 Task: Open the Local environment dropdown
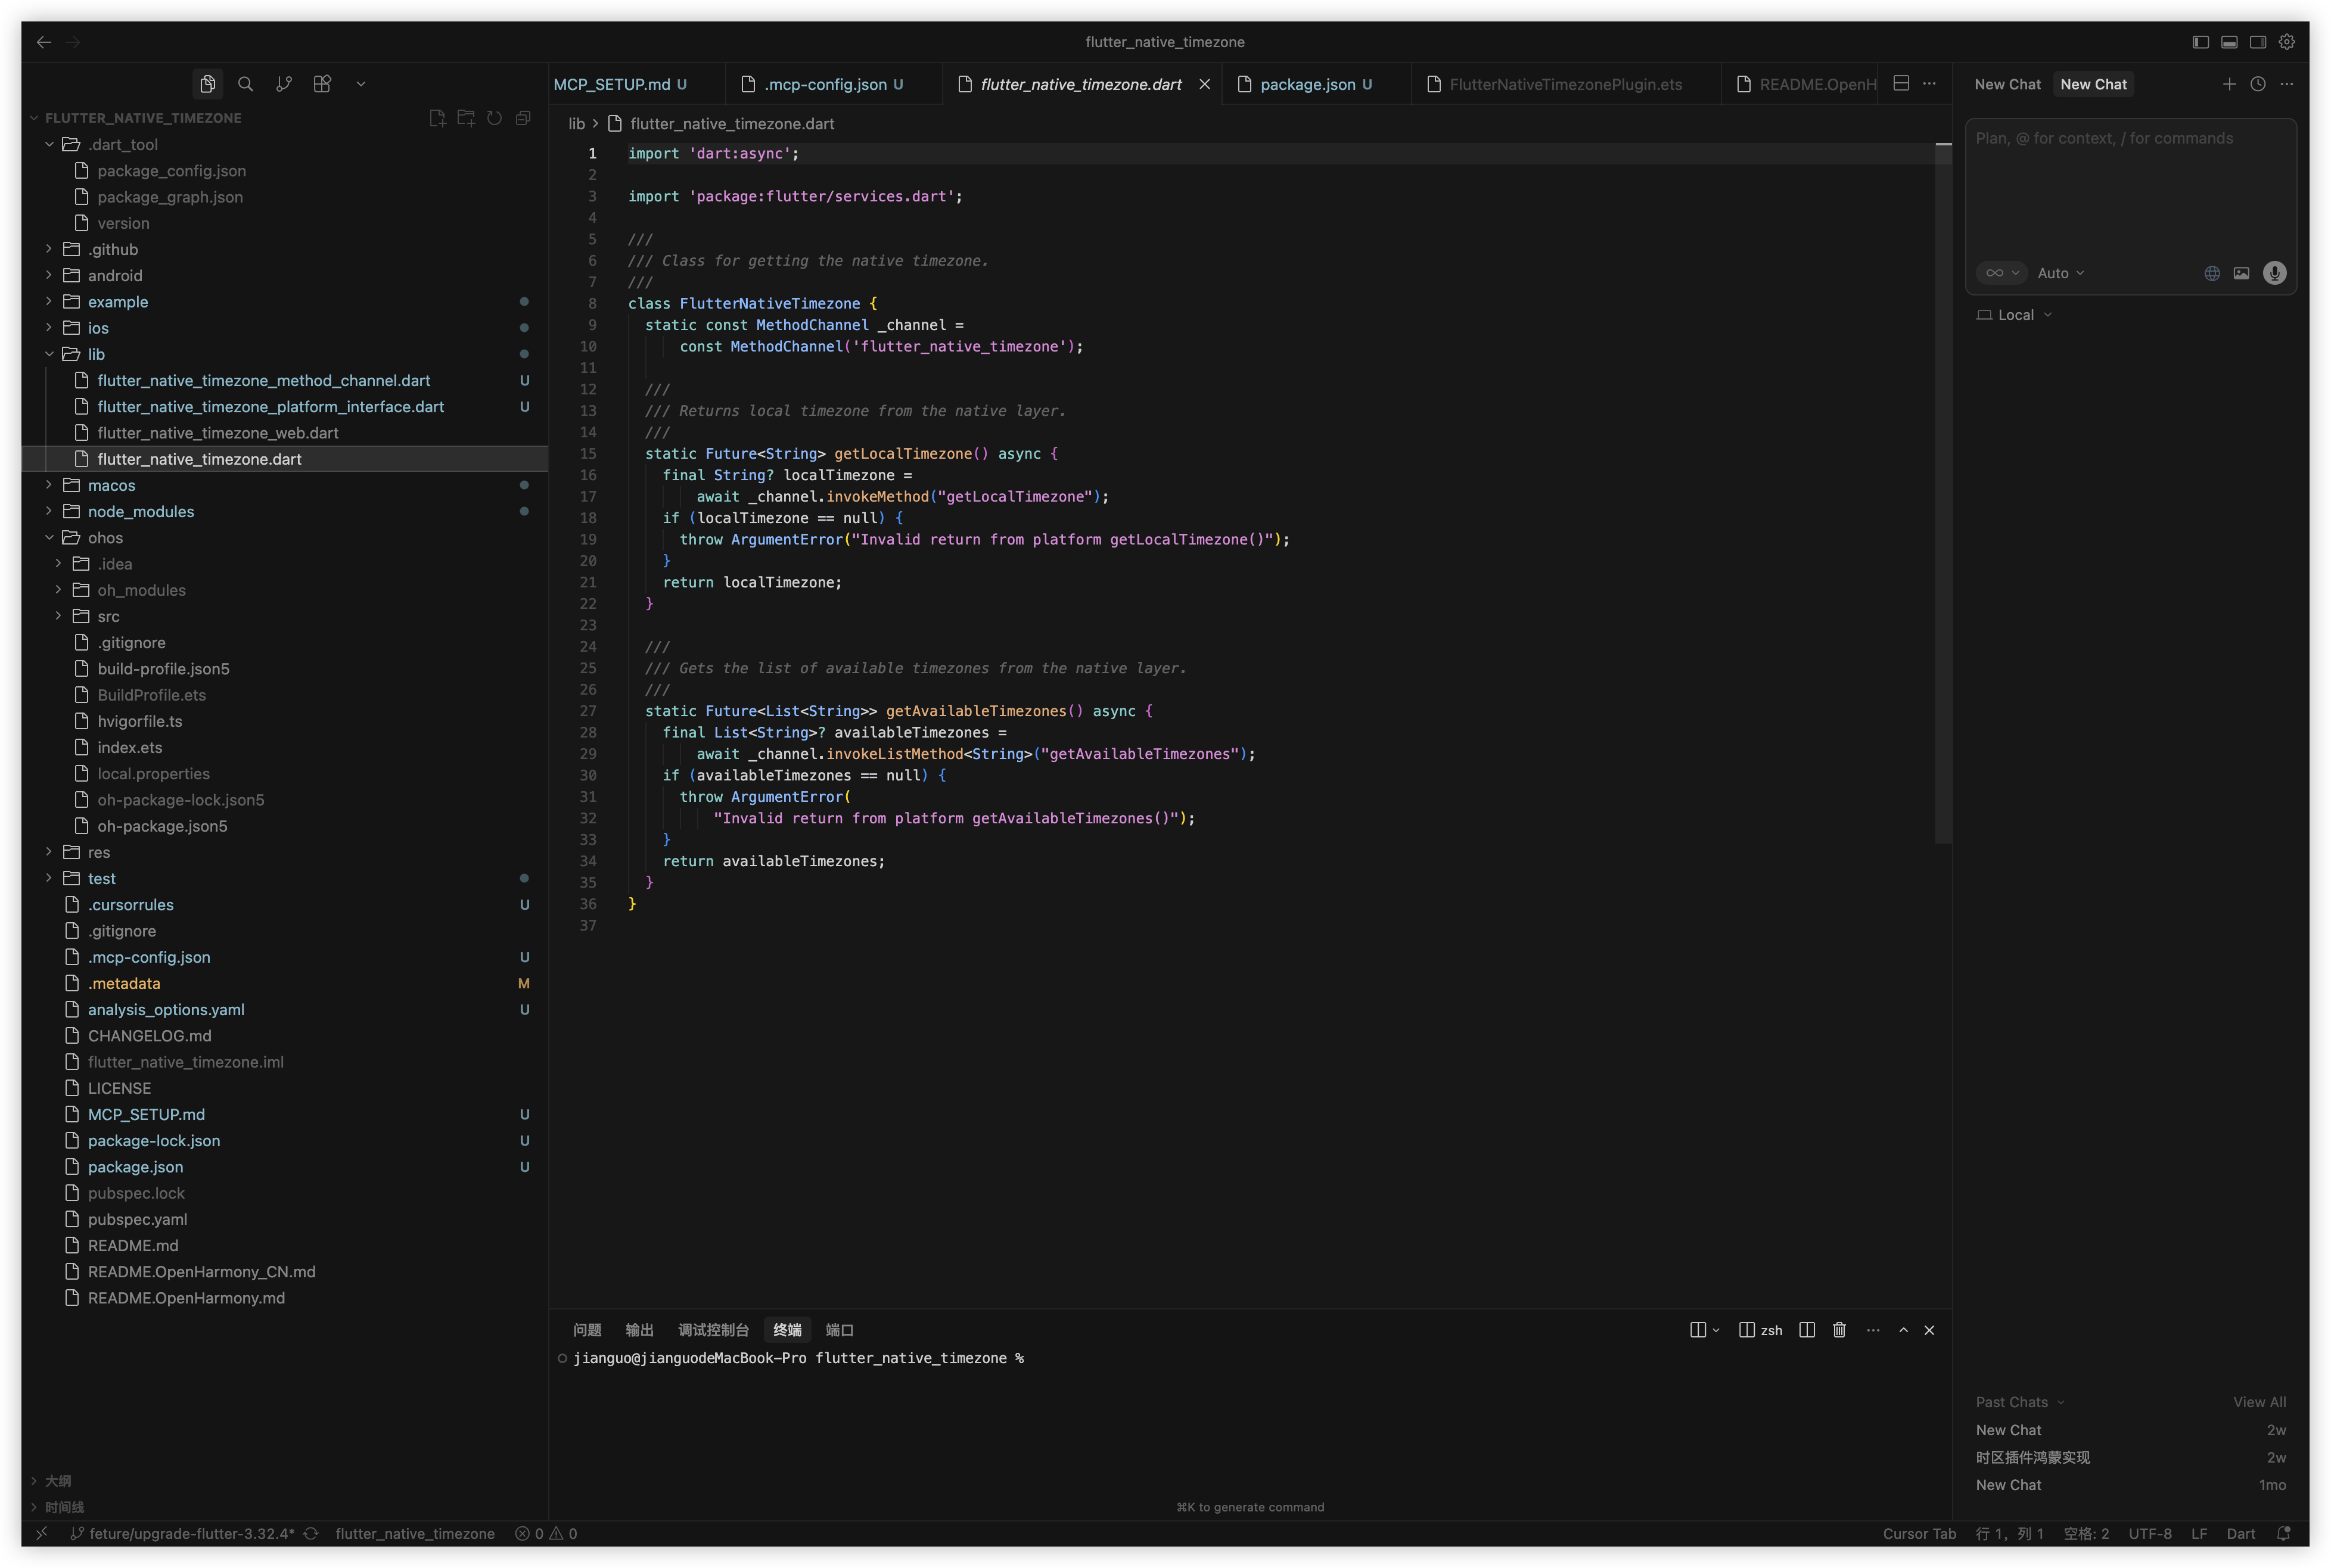[2015, 315]
